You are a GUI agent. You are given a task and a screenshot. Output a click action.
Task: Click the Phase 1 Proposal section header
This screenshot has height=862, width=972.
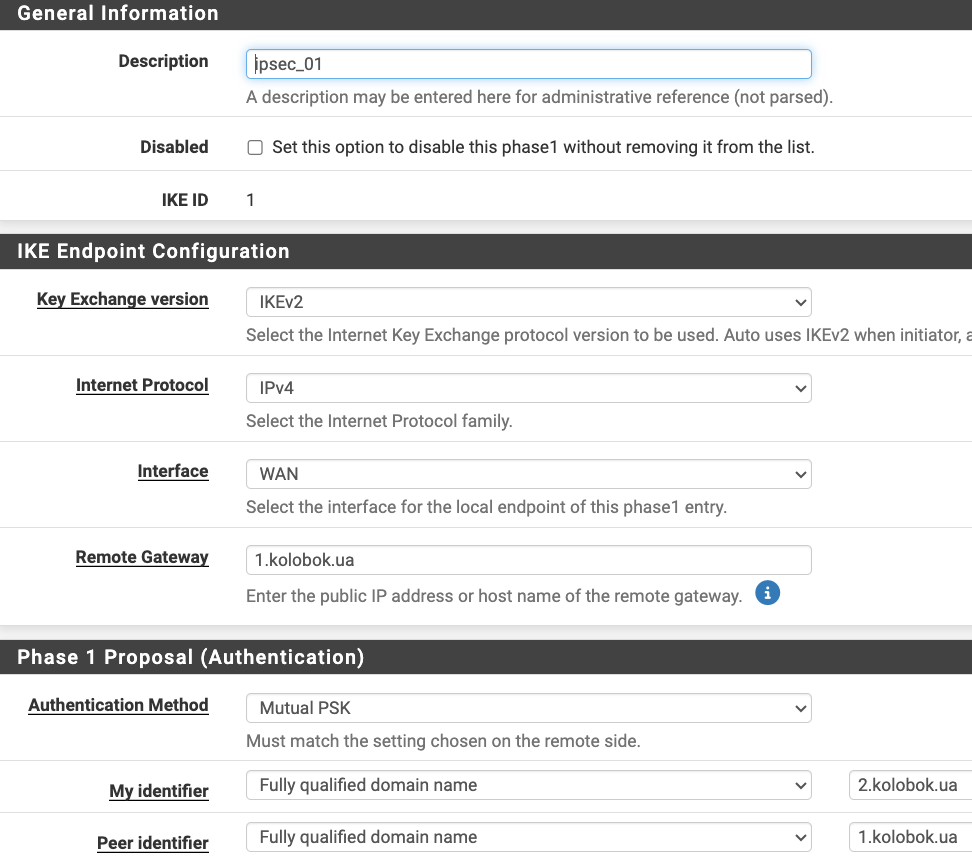(486, 657)
